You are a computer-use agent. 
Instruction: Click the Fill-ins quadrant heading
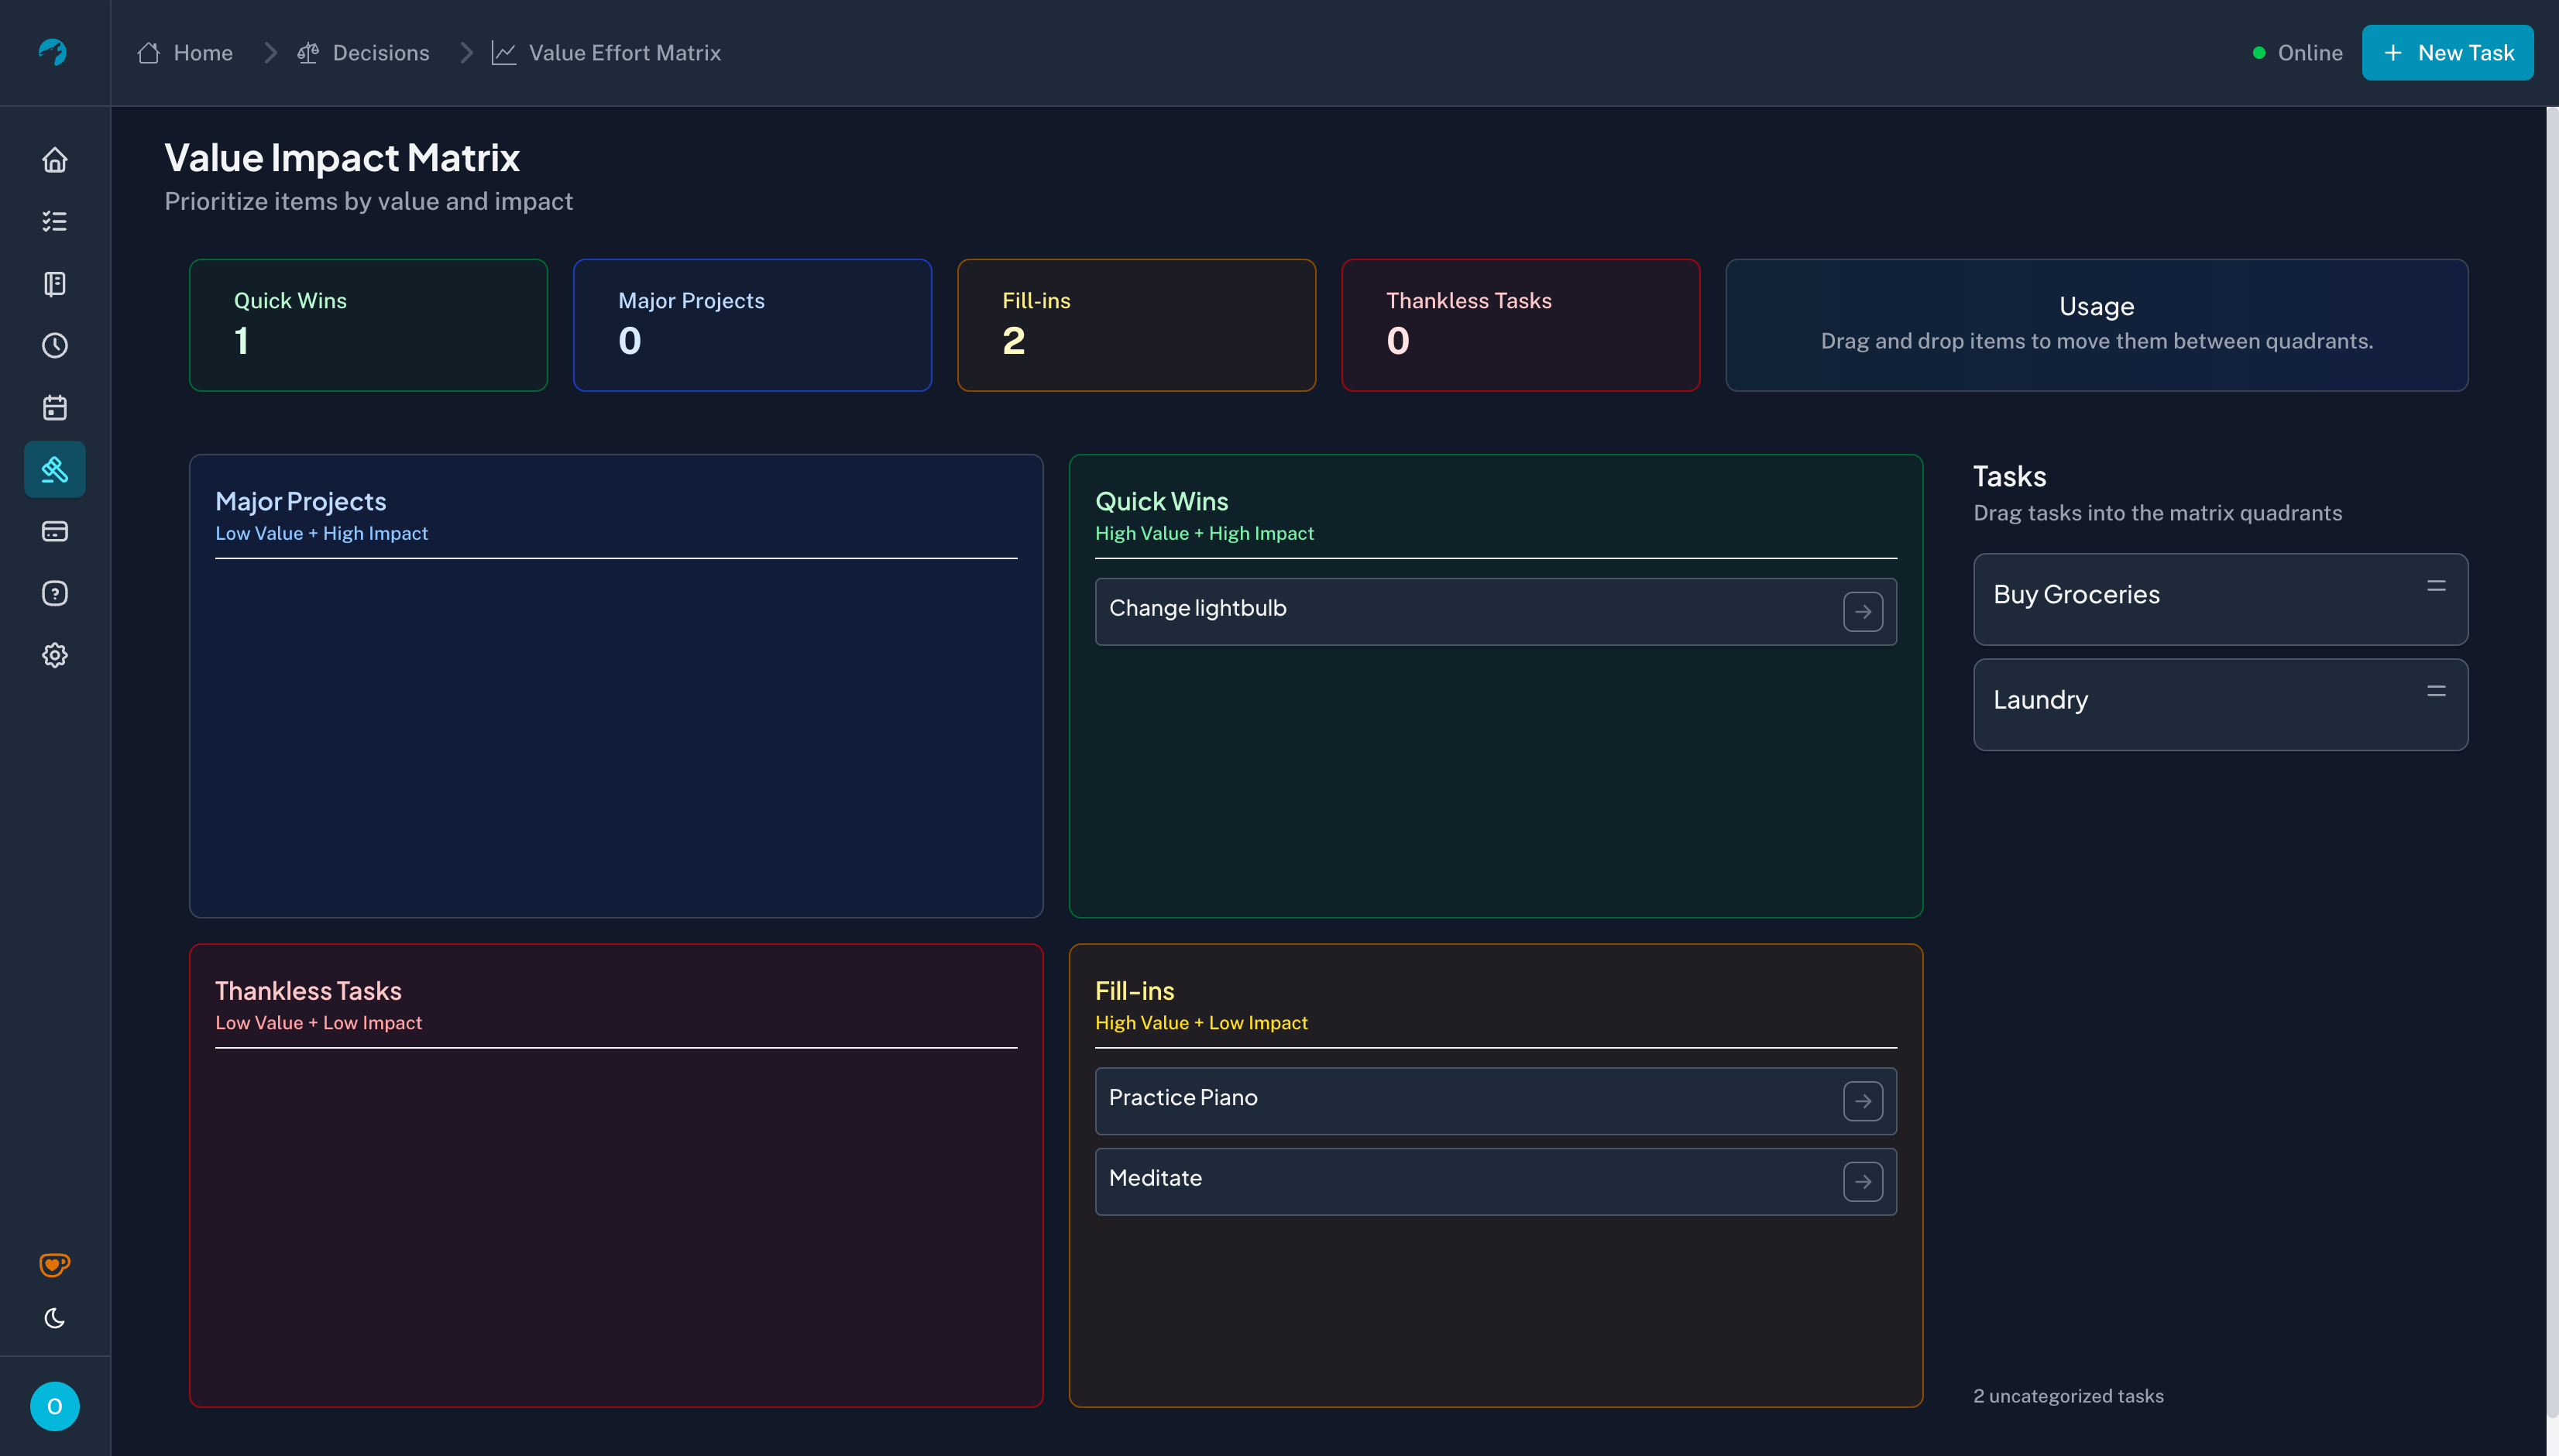(1134, 991)
